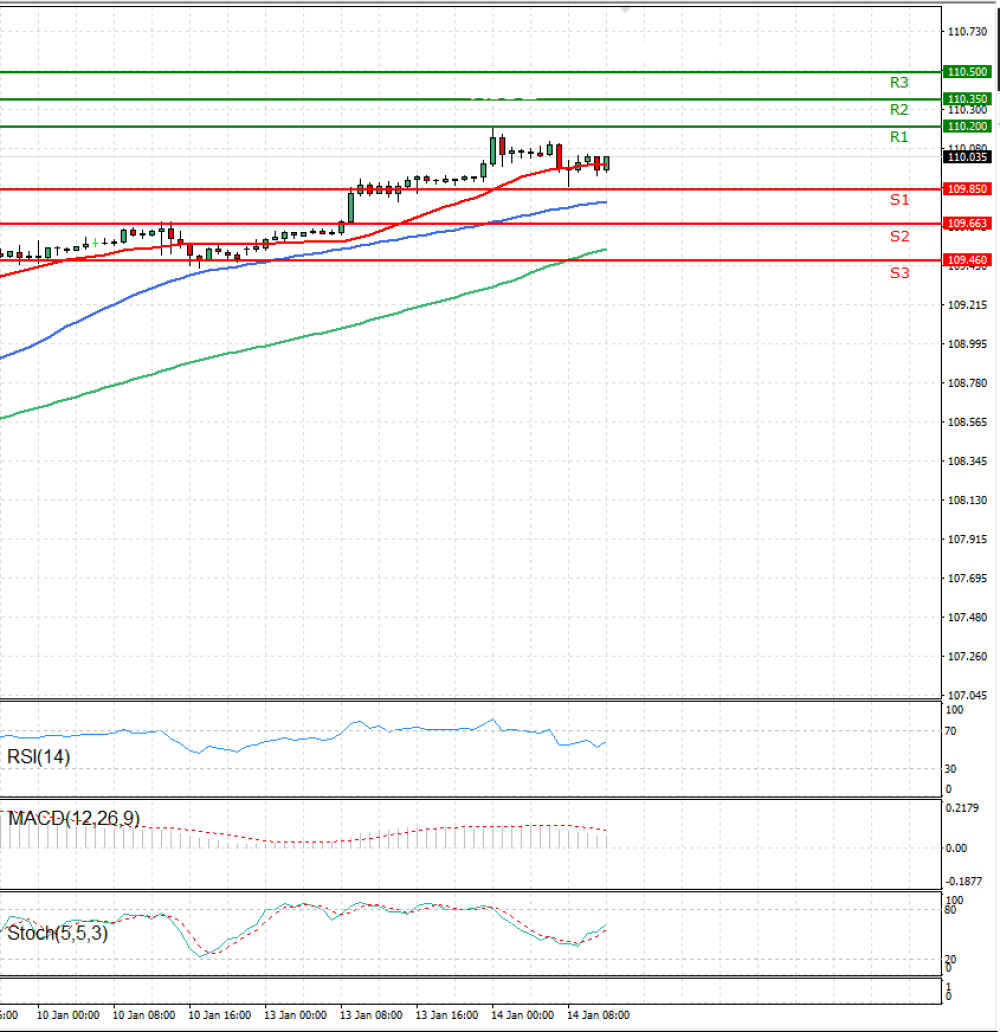Click the 110.730 price scale value
The width and height of the screenshot is (1000, 1032).
[x=967, y=32]
